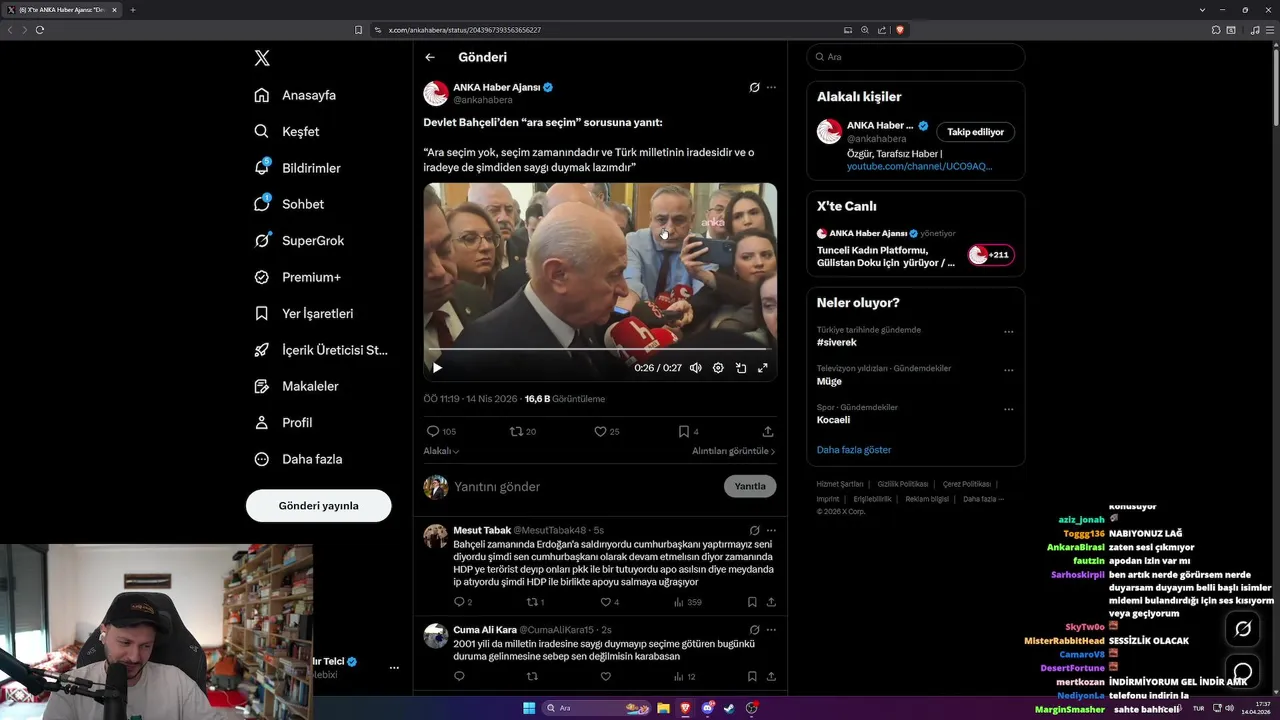Open more options on Cuma Ali Kara reply

[771, 630]
